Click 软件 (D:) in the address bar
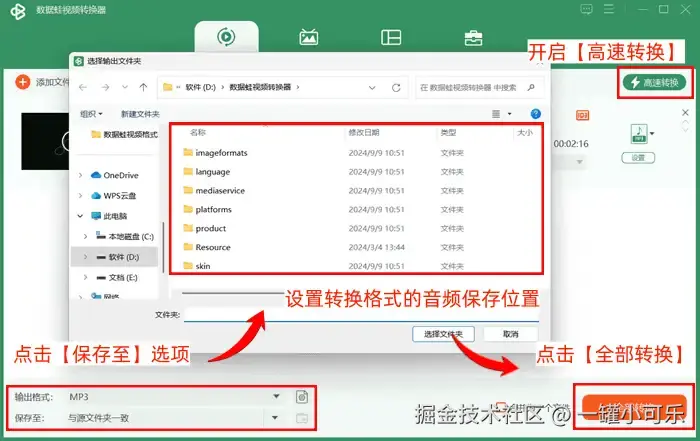Screen dimensions: 700x441 [x=200, y=87]
